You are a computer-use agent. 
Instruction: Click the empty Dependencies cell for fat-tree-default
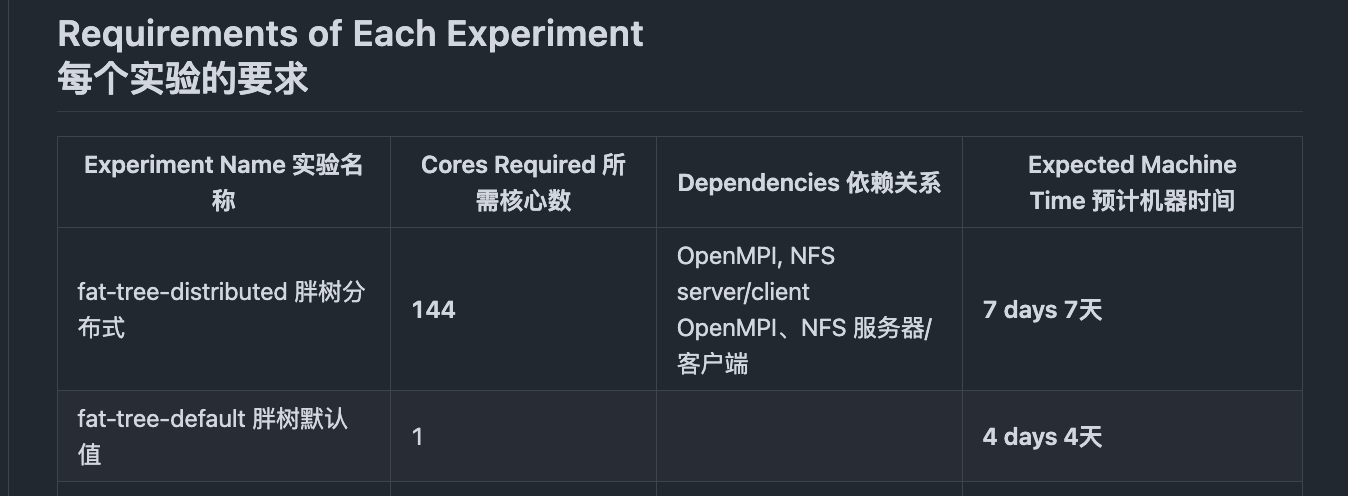[x=809, y=437]
